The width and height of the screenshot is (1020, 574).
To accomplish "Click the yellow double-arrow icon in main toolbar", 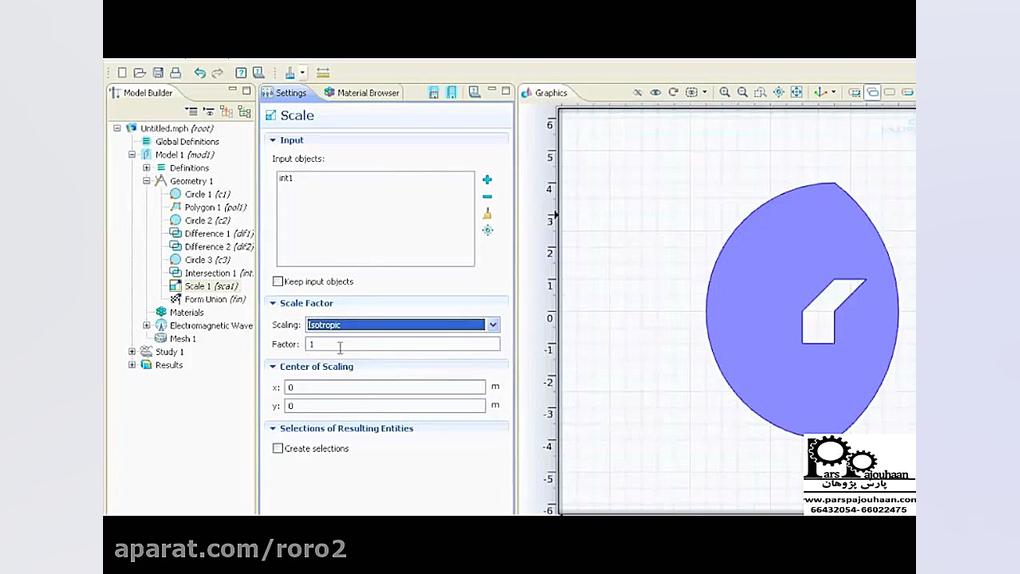I will 323,73.
